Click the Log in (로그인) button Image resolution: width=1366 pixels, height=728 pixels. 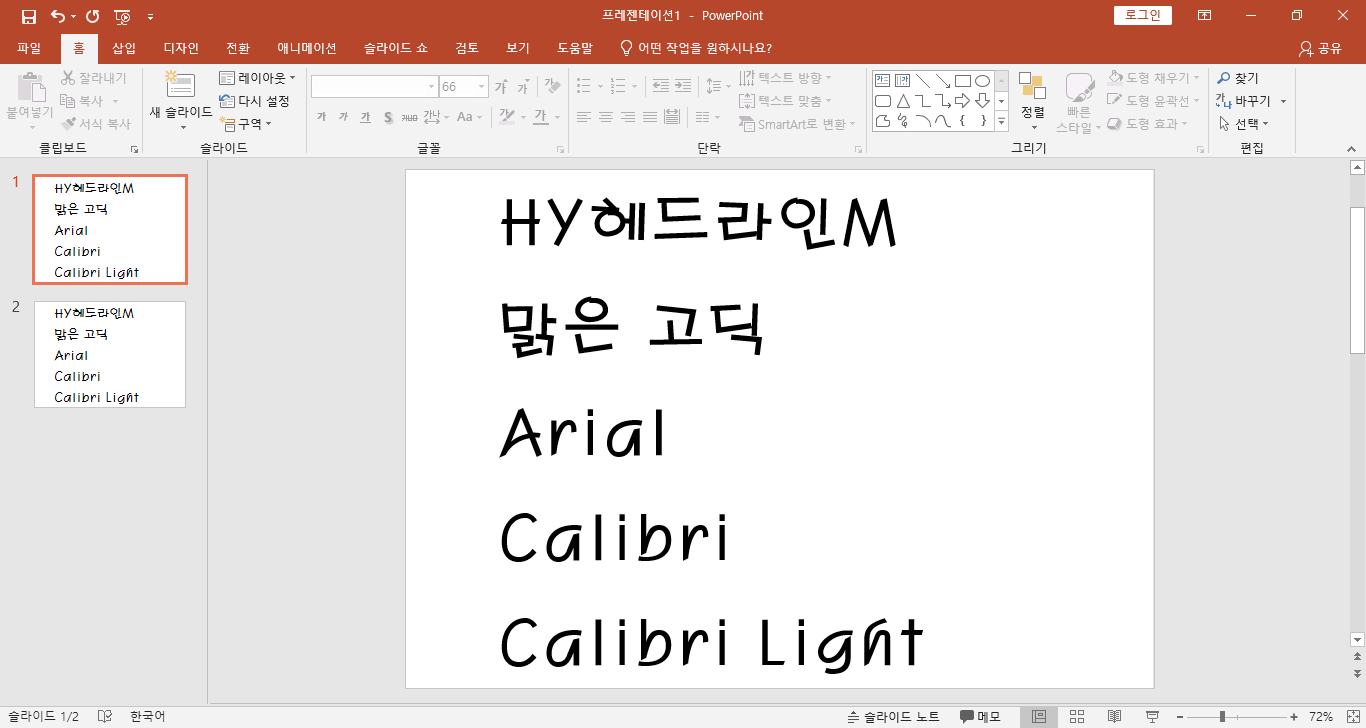click(x=1142, y=15)
